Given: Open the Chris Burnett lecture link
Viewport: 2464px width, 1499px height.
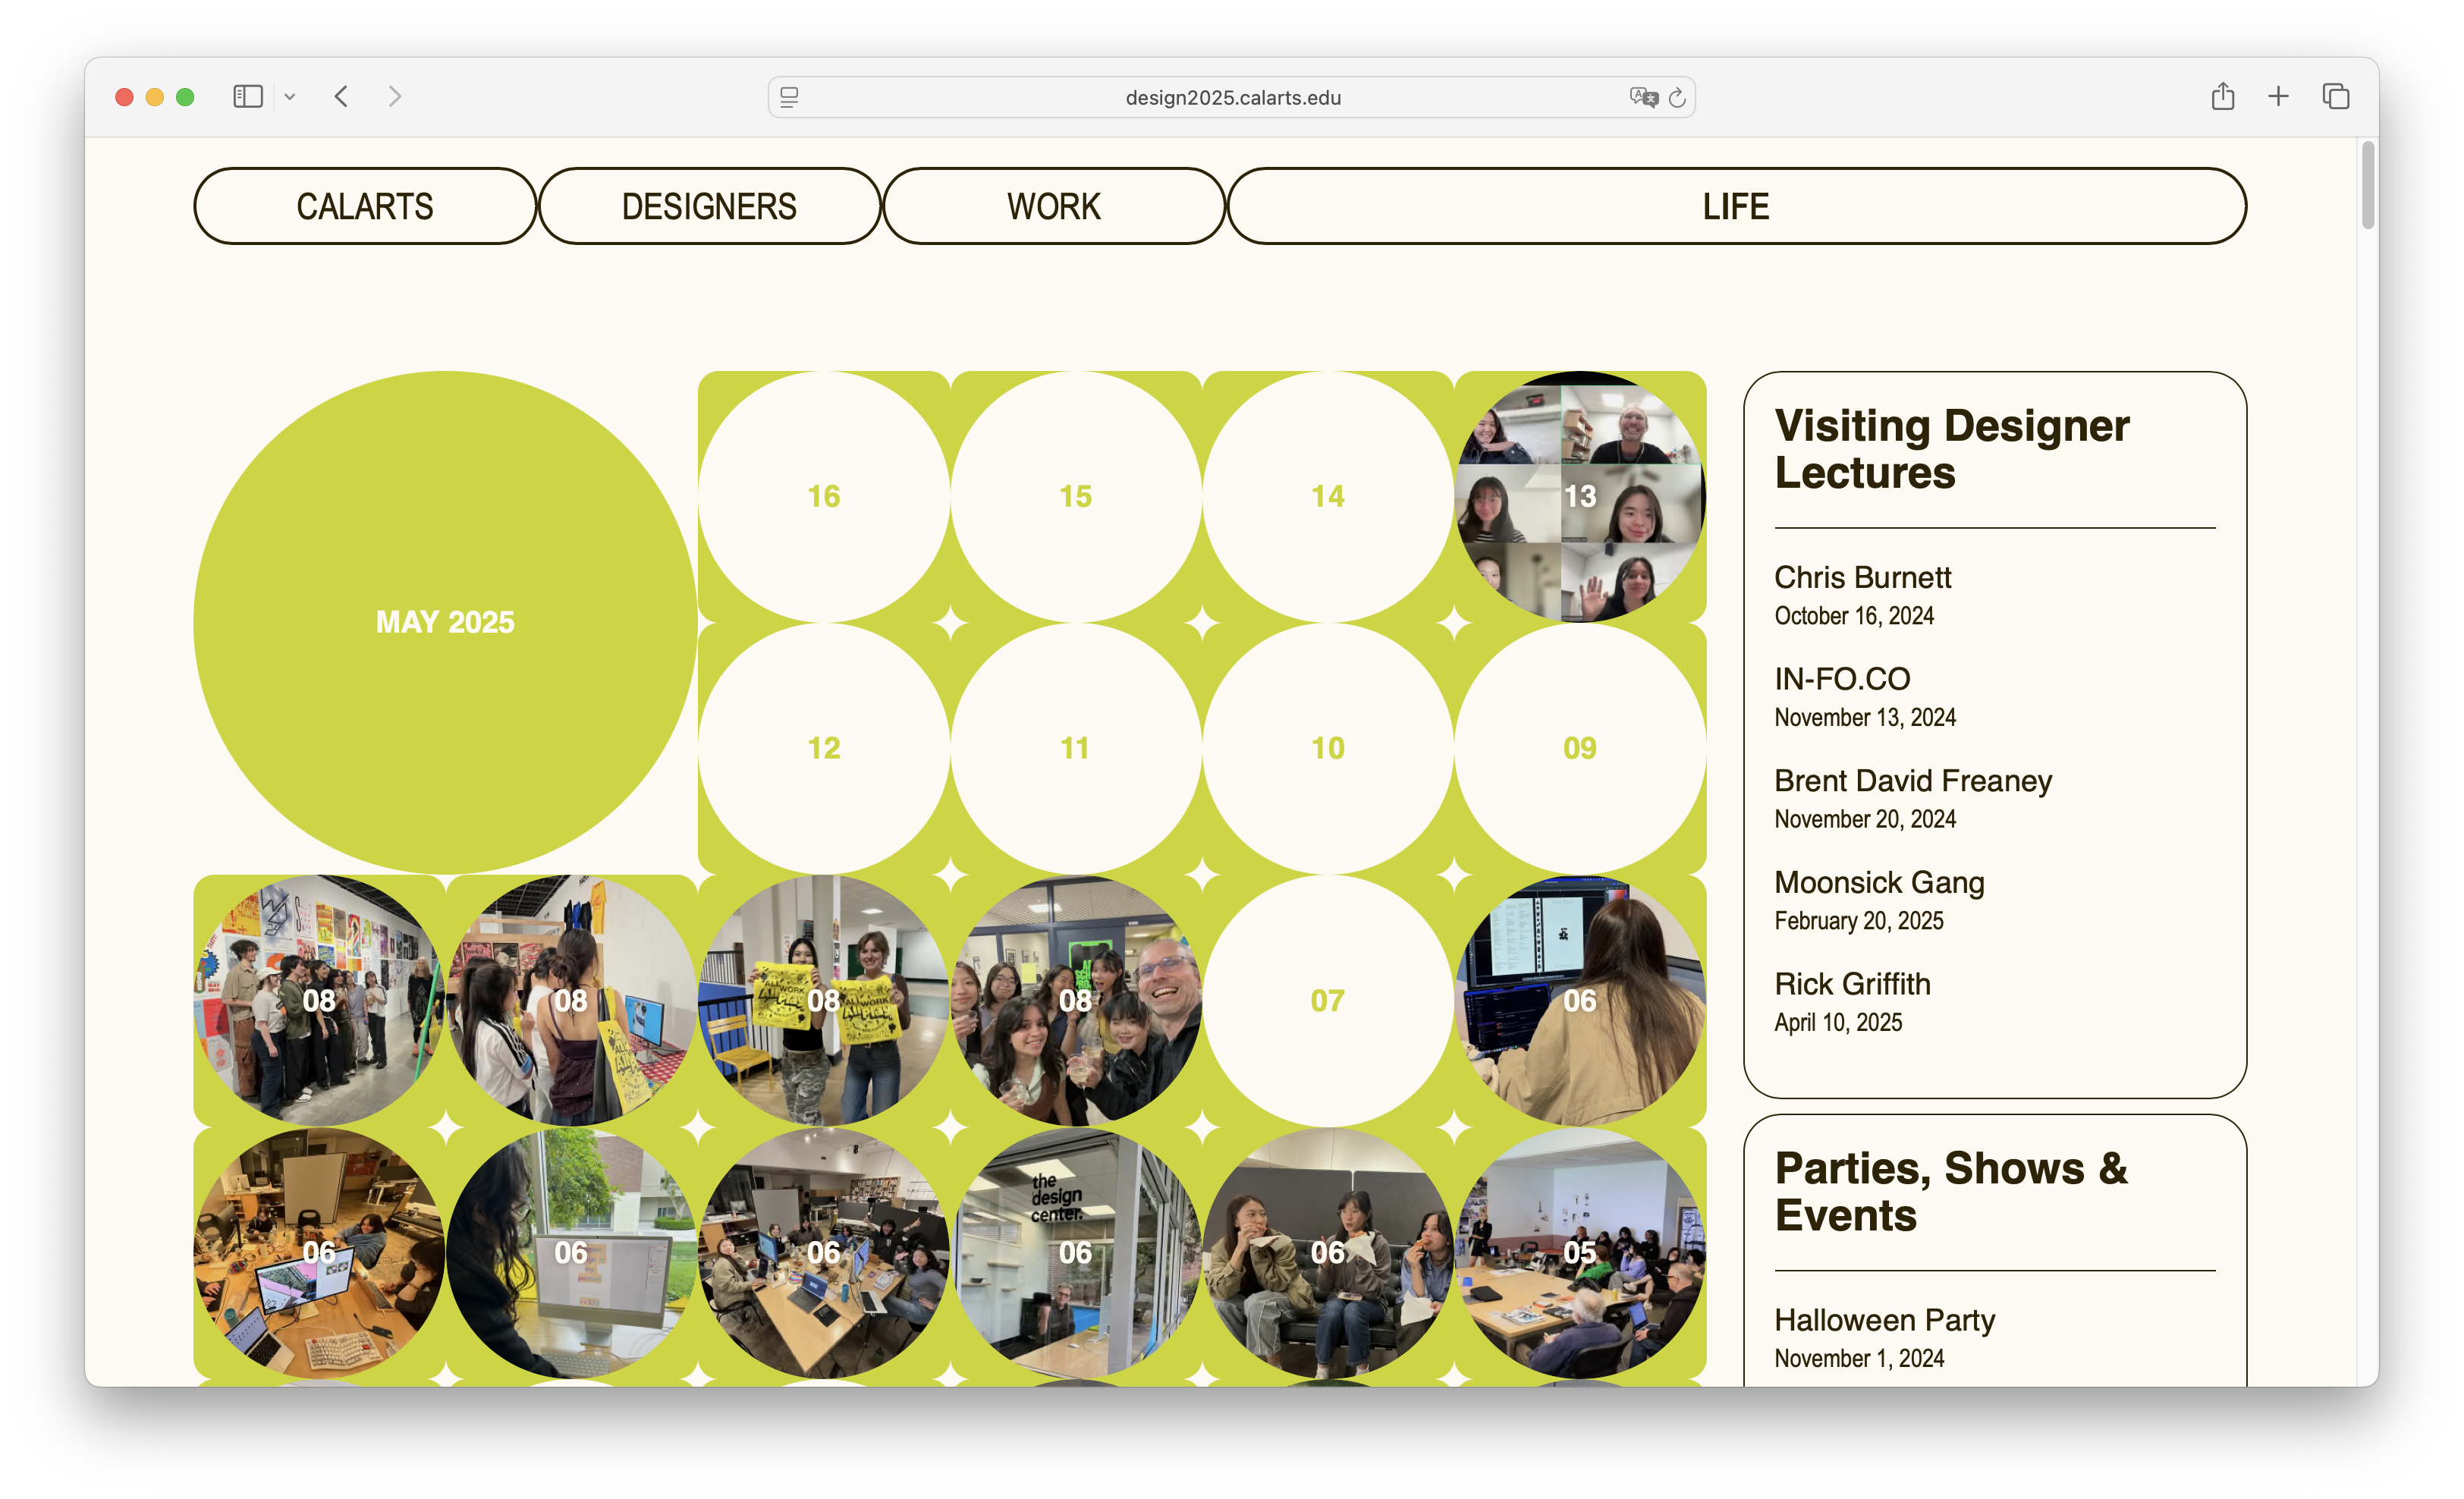Looking at the screenshot, I should (1862, 577).
